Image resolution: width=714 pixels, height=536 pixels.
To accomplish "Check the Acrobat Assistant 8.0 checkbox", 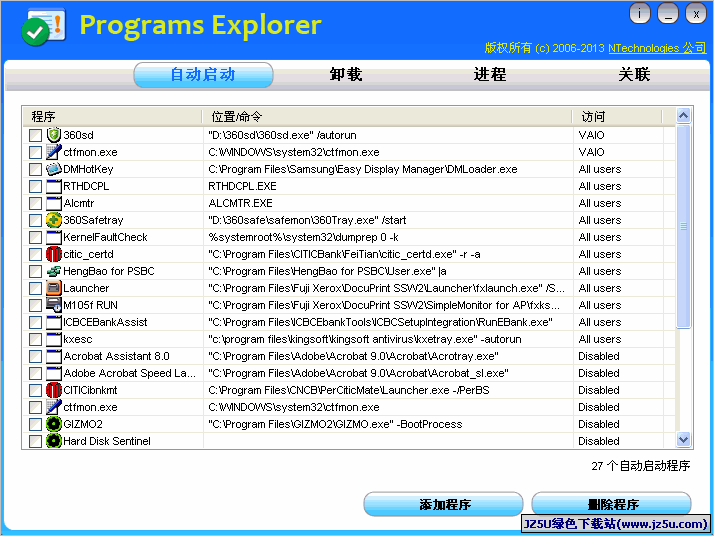I will point(35,356).
